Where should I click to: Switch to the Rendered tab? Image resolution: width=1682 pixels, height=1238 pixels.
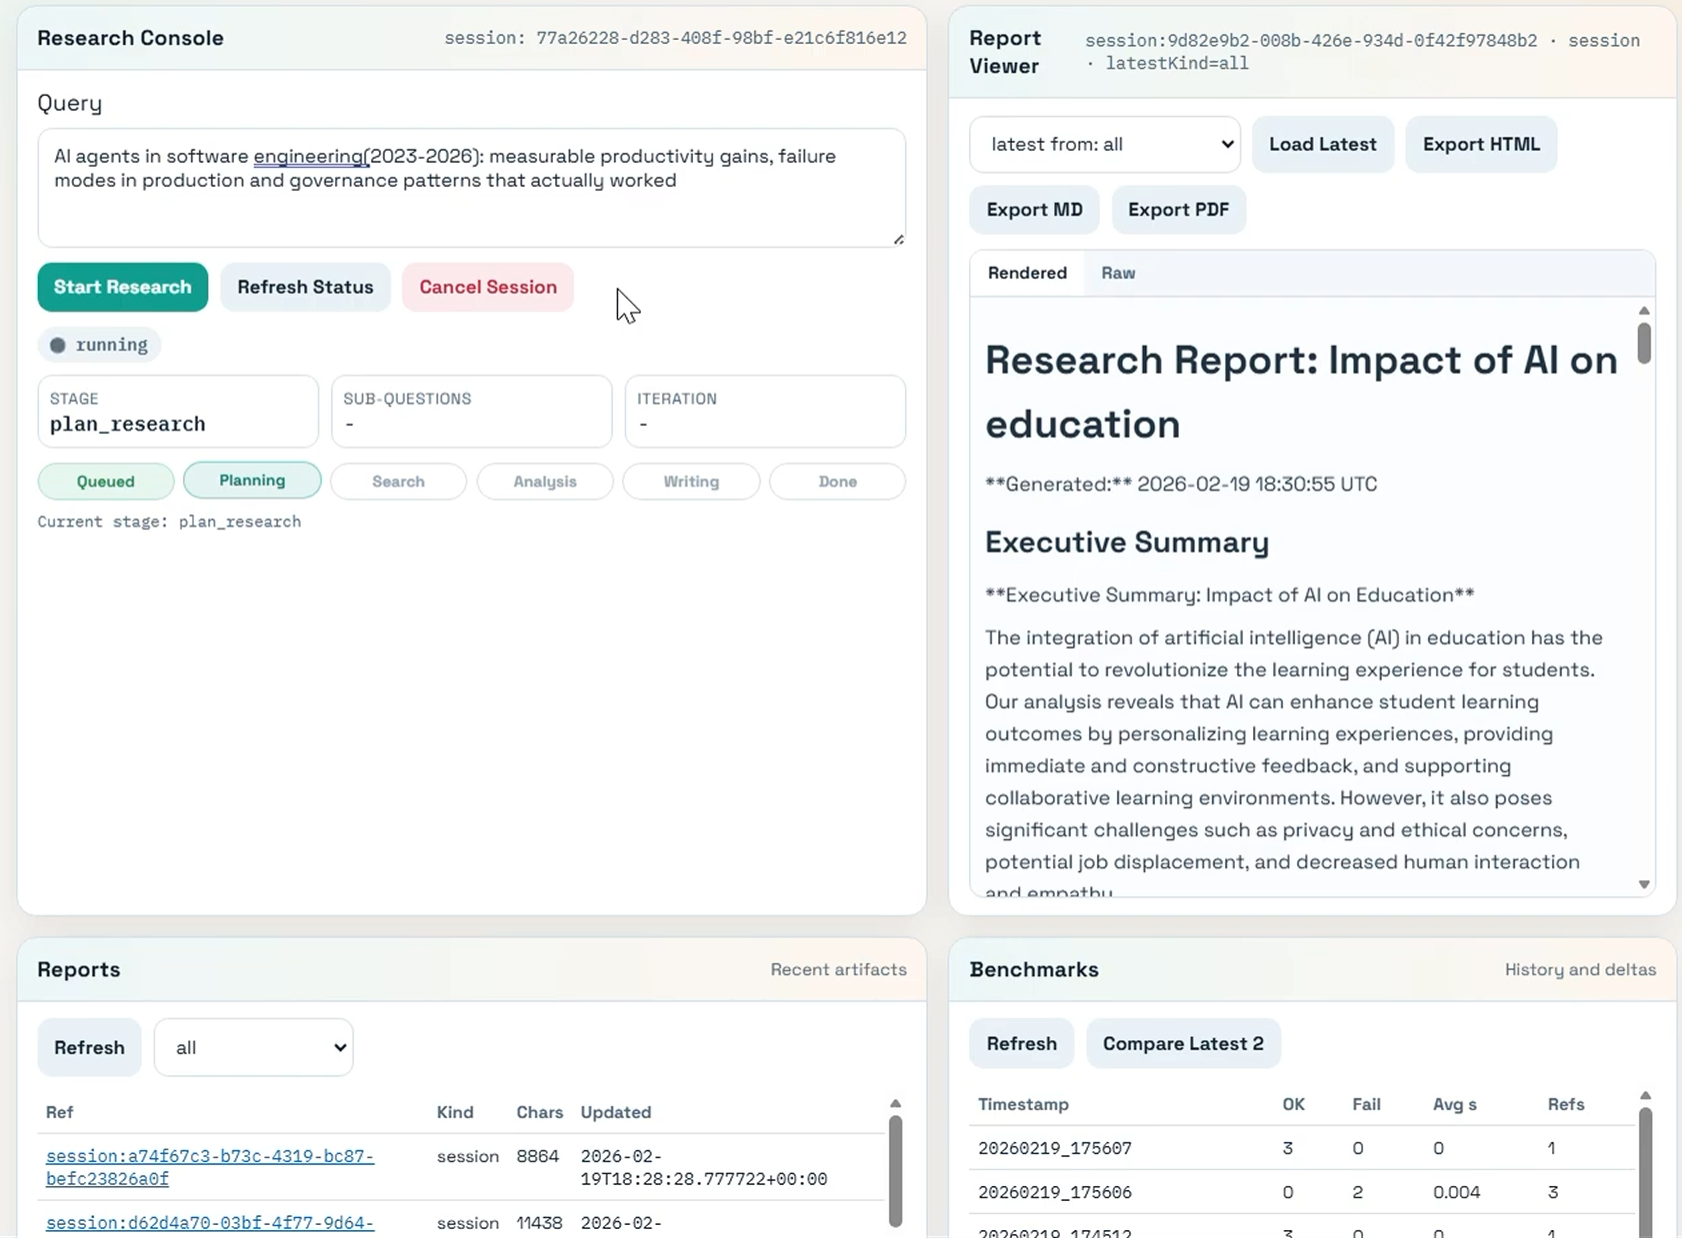point(1027,273)
